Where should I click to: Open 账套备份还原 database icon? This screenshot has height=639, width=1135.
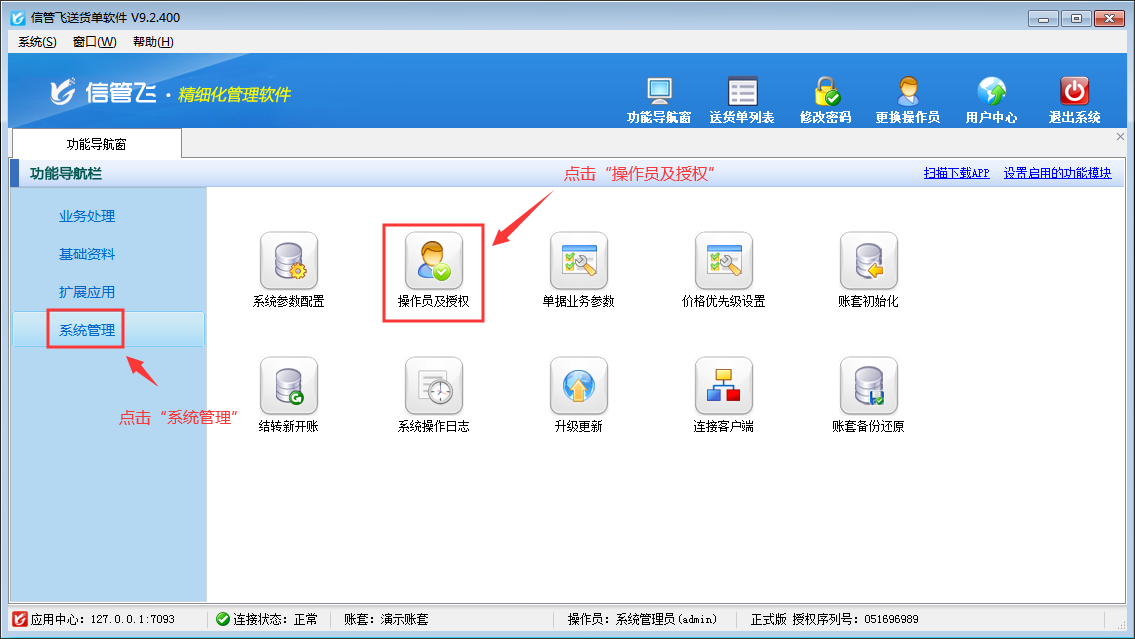(x=868, y=386)
